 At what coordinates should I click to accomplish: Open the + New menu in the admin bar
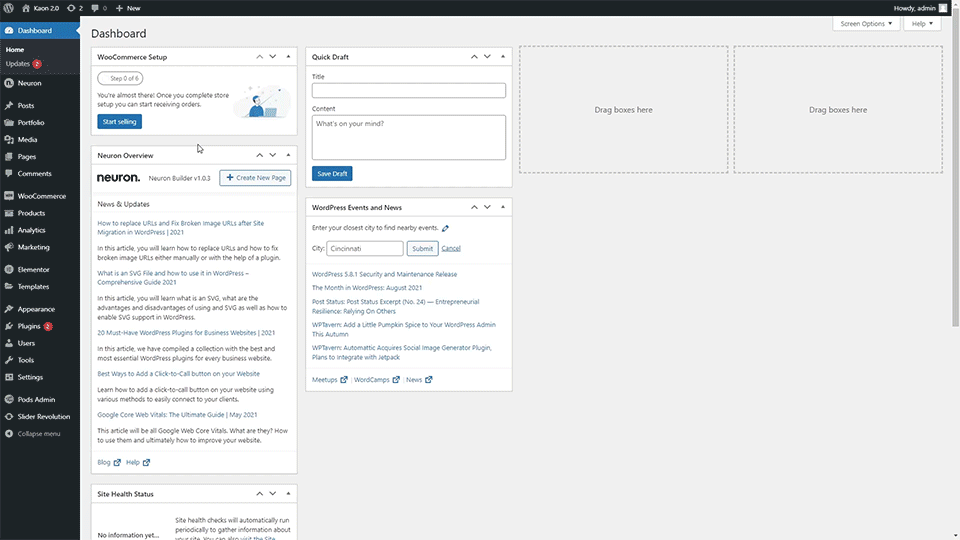[128, 8]
